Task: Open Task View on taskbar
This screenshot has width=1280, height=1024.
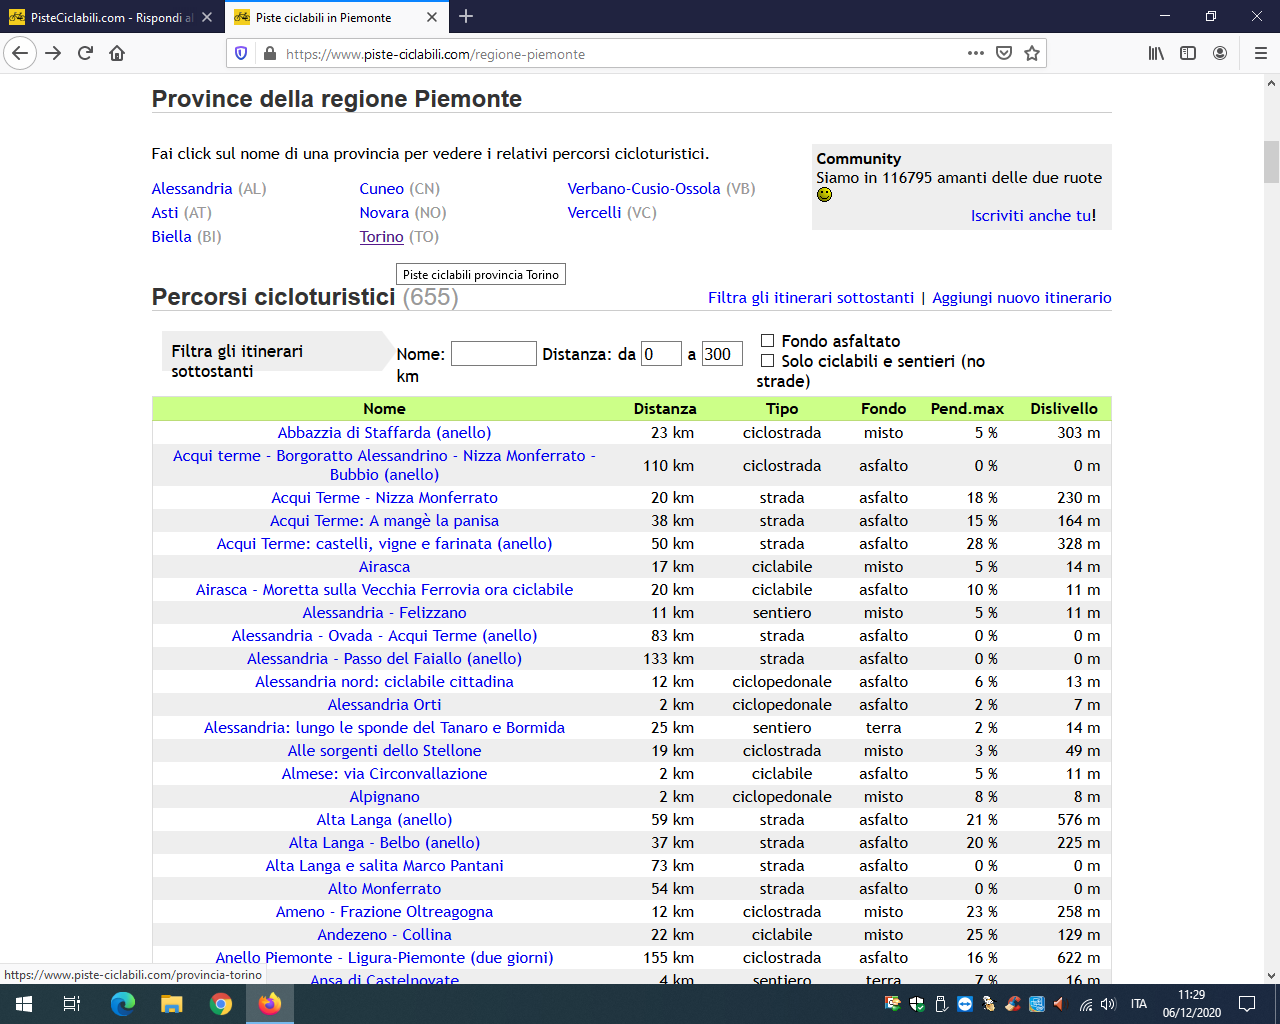Action: point(72,1004)
